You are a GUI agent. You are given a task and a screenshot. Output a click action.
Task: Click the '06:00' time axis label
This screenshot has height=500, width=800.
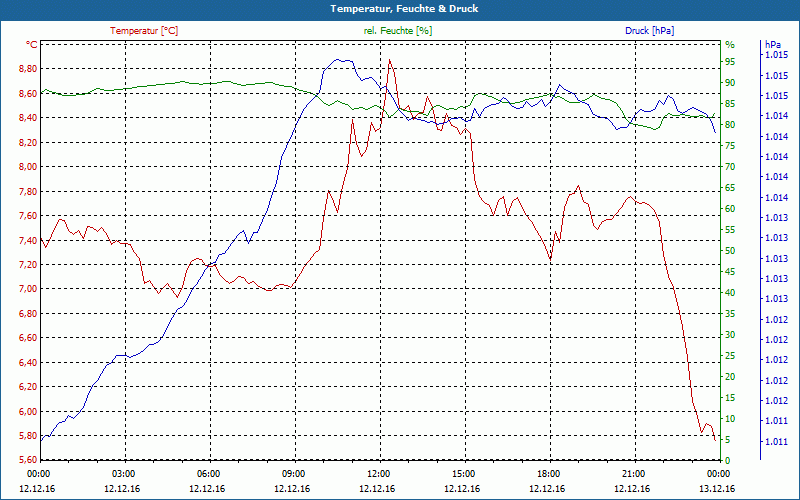point(208,474)
